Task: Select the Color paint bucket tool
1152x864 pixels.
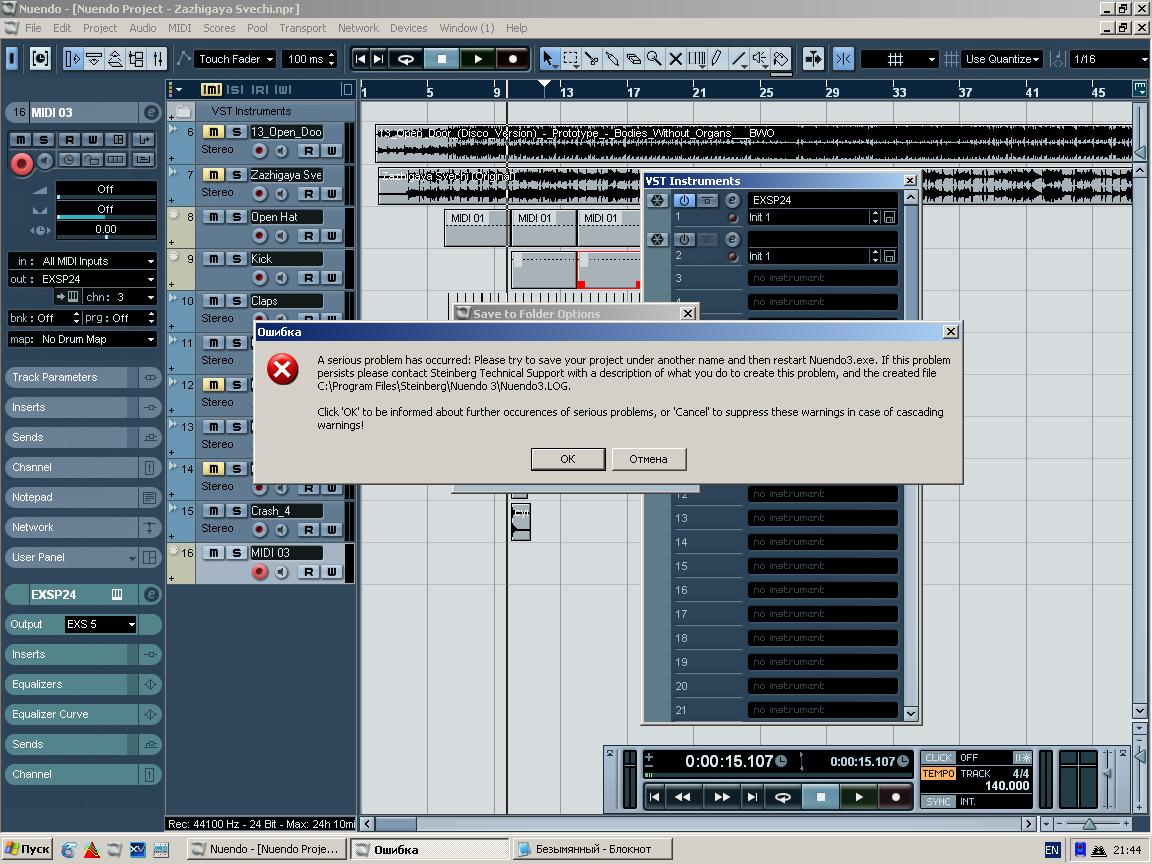Action: pyautogui.click(x=781, y=59)
